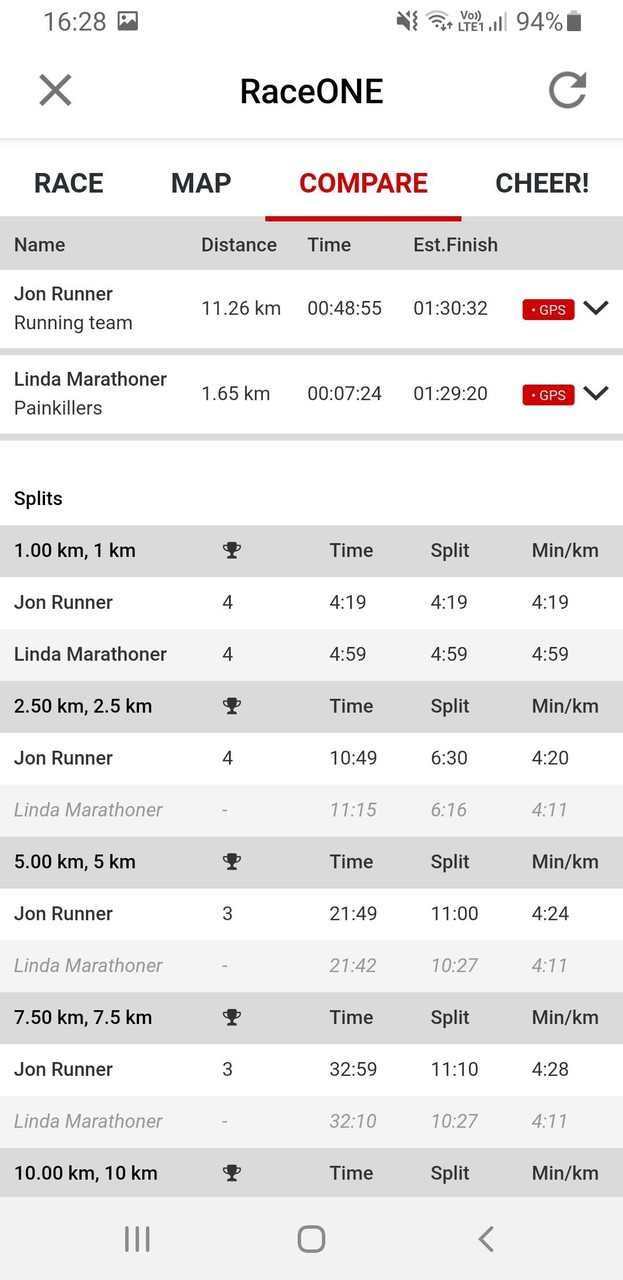The image size is (623, 1280).
Task: Click trophy icon in 10 km split header
Action: 232,1173
